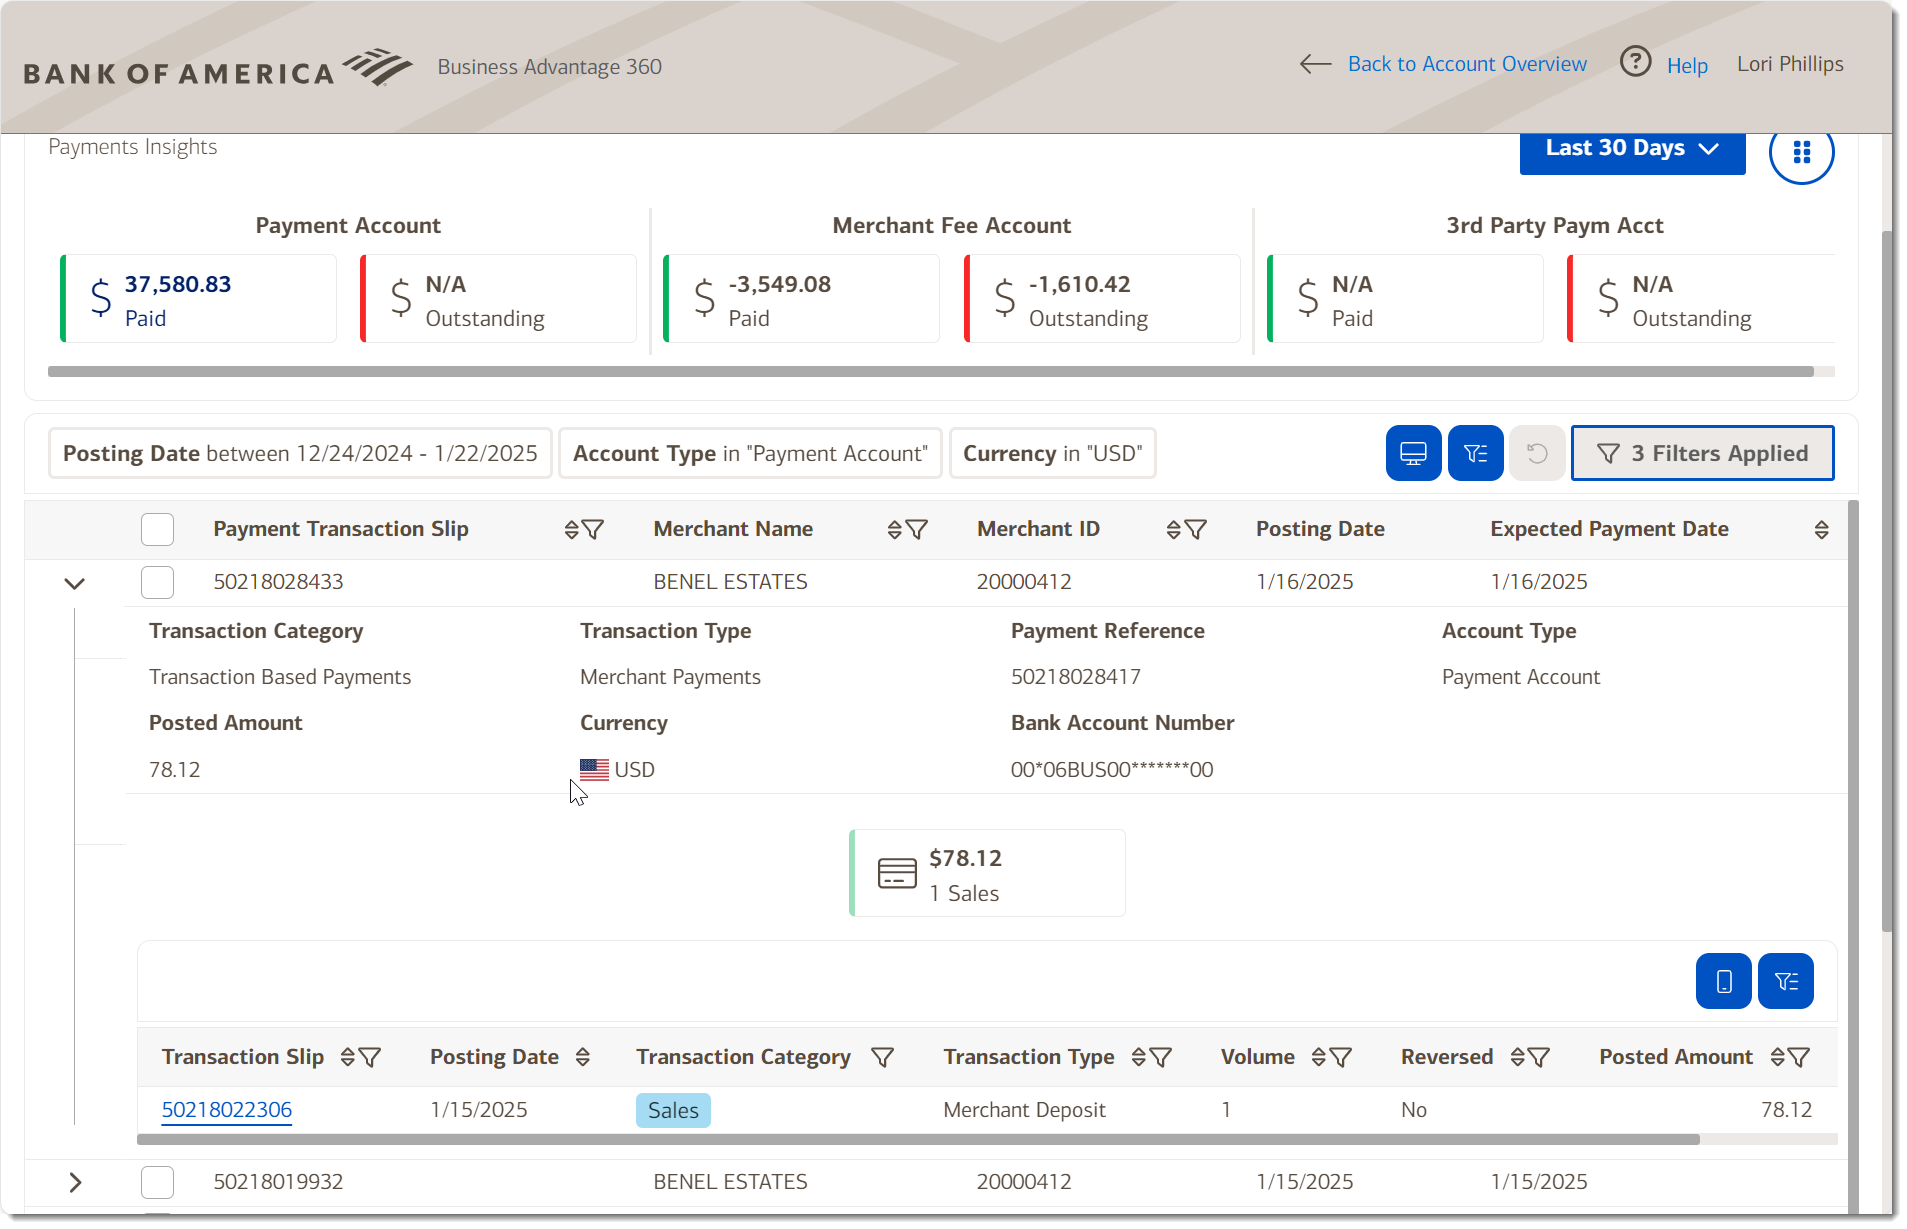Open transaction slip 50218022306 link
The image size is (1907, 1229).
tap(227, 1110)
